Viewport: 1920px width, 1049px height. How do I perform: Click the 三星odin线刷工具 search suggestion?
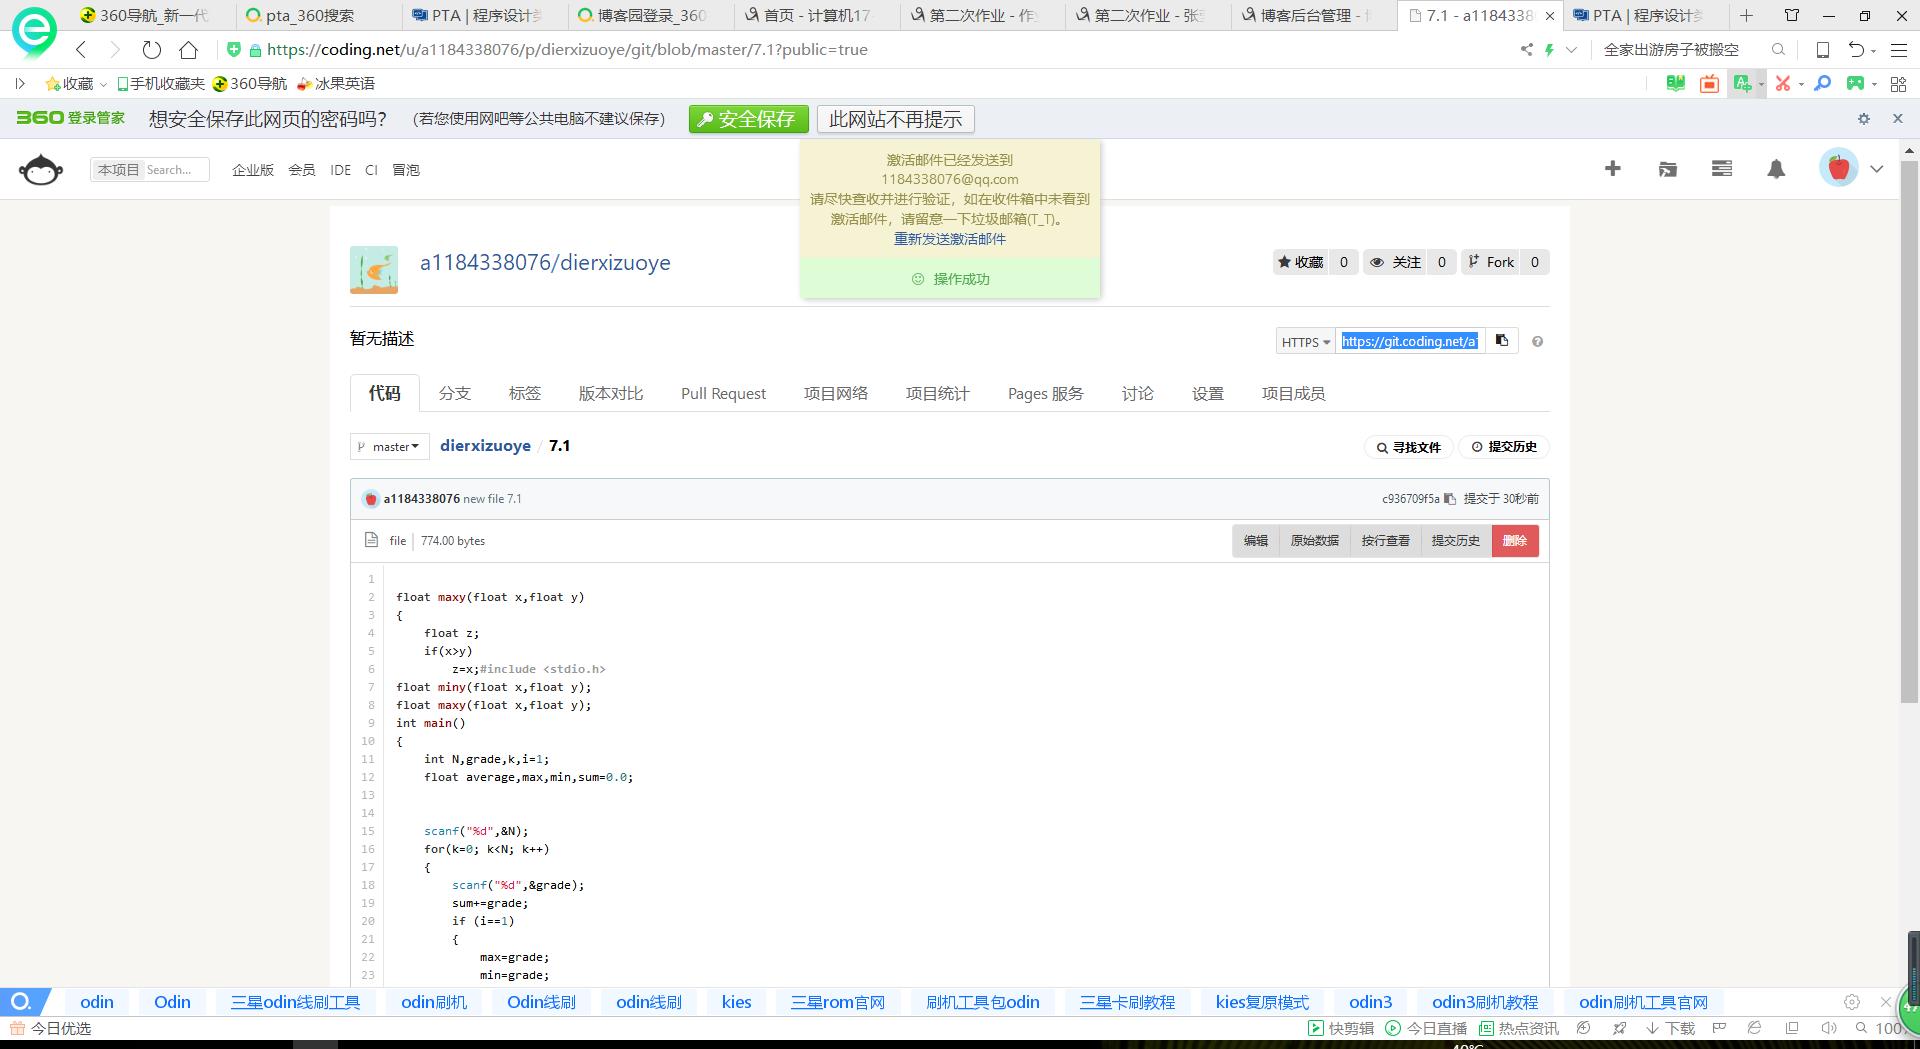(295, 1002)
